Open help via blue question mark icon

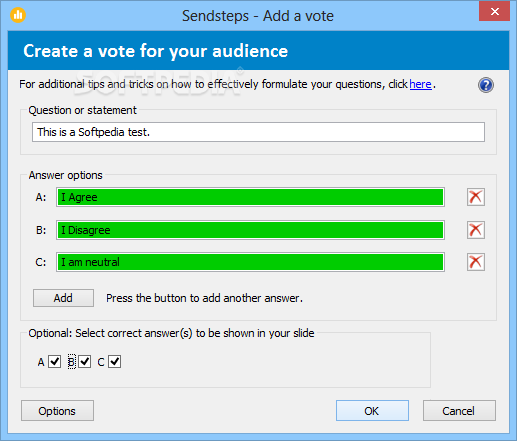tap(486, 85)
